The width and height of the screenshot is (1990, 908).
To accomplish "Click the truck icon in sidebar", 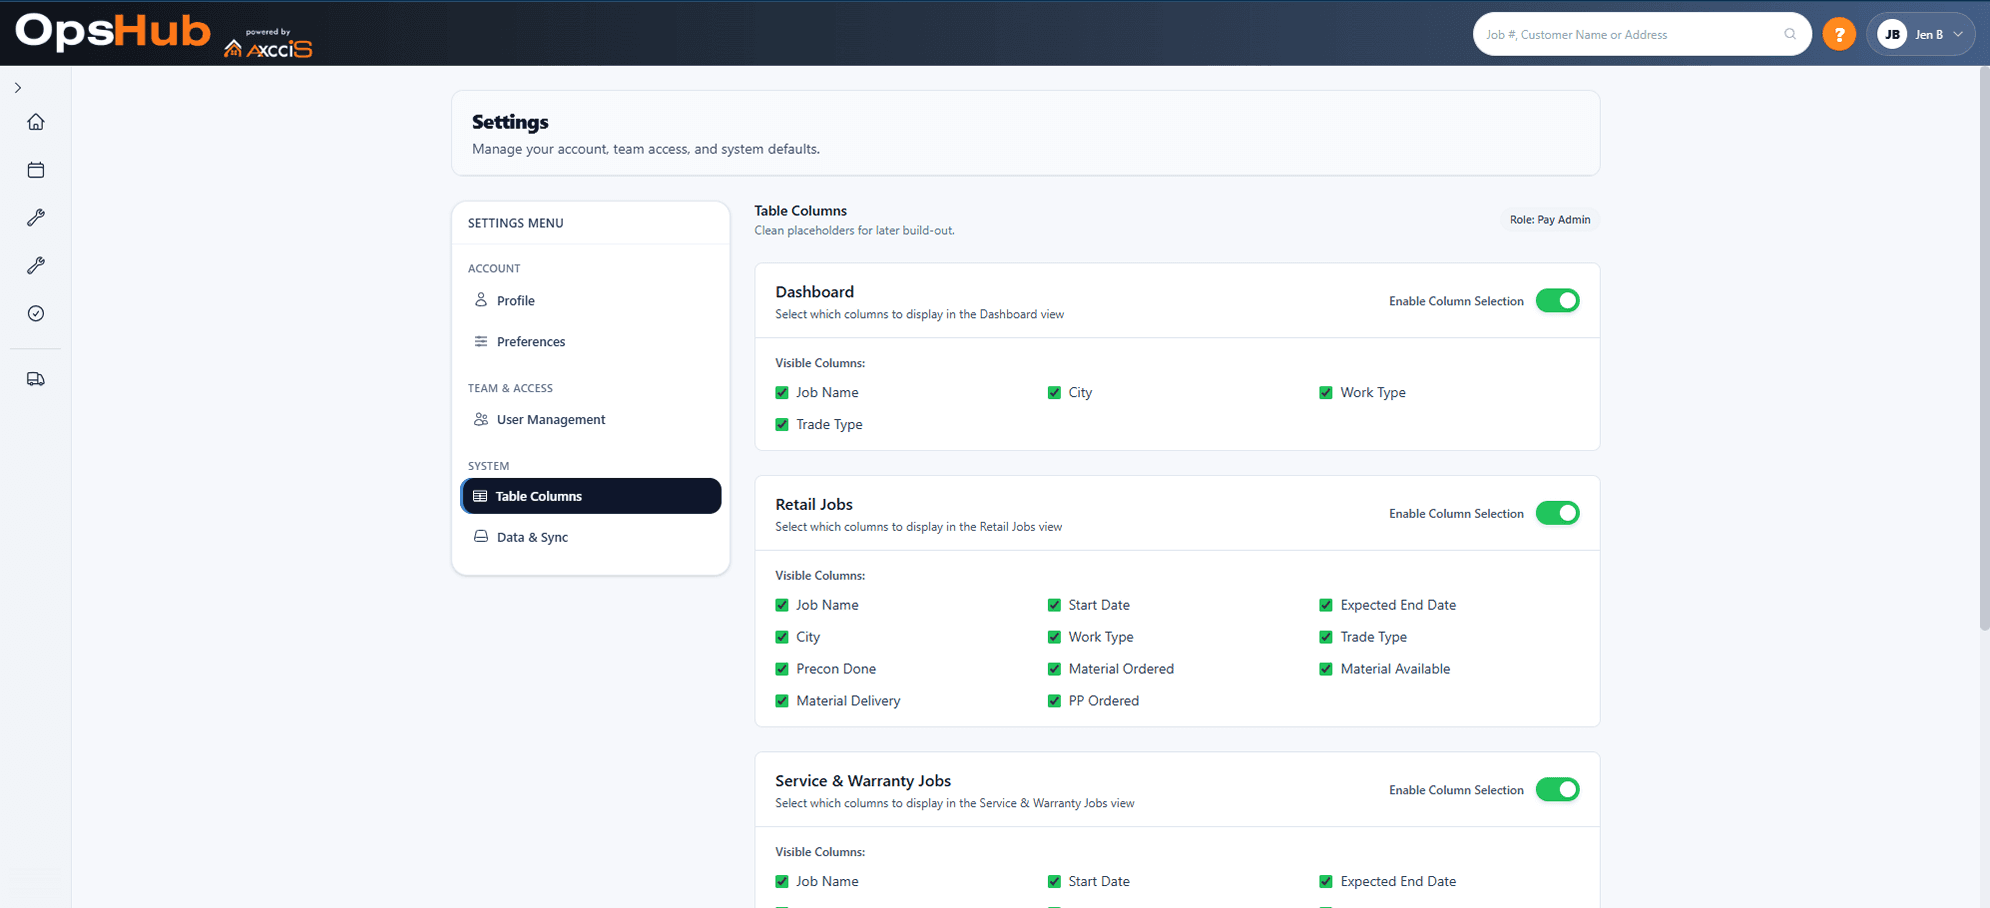I will [x=36, y=379].
